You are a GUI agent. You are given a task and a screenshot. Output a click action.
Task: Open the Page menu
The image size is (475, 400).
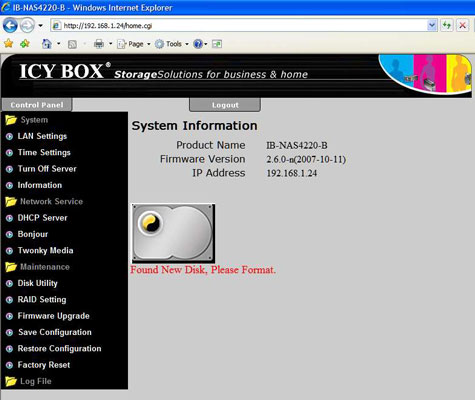coord(134,44)
